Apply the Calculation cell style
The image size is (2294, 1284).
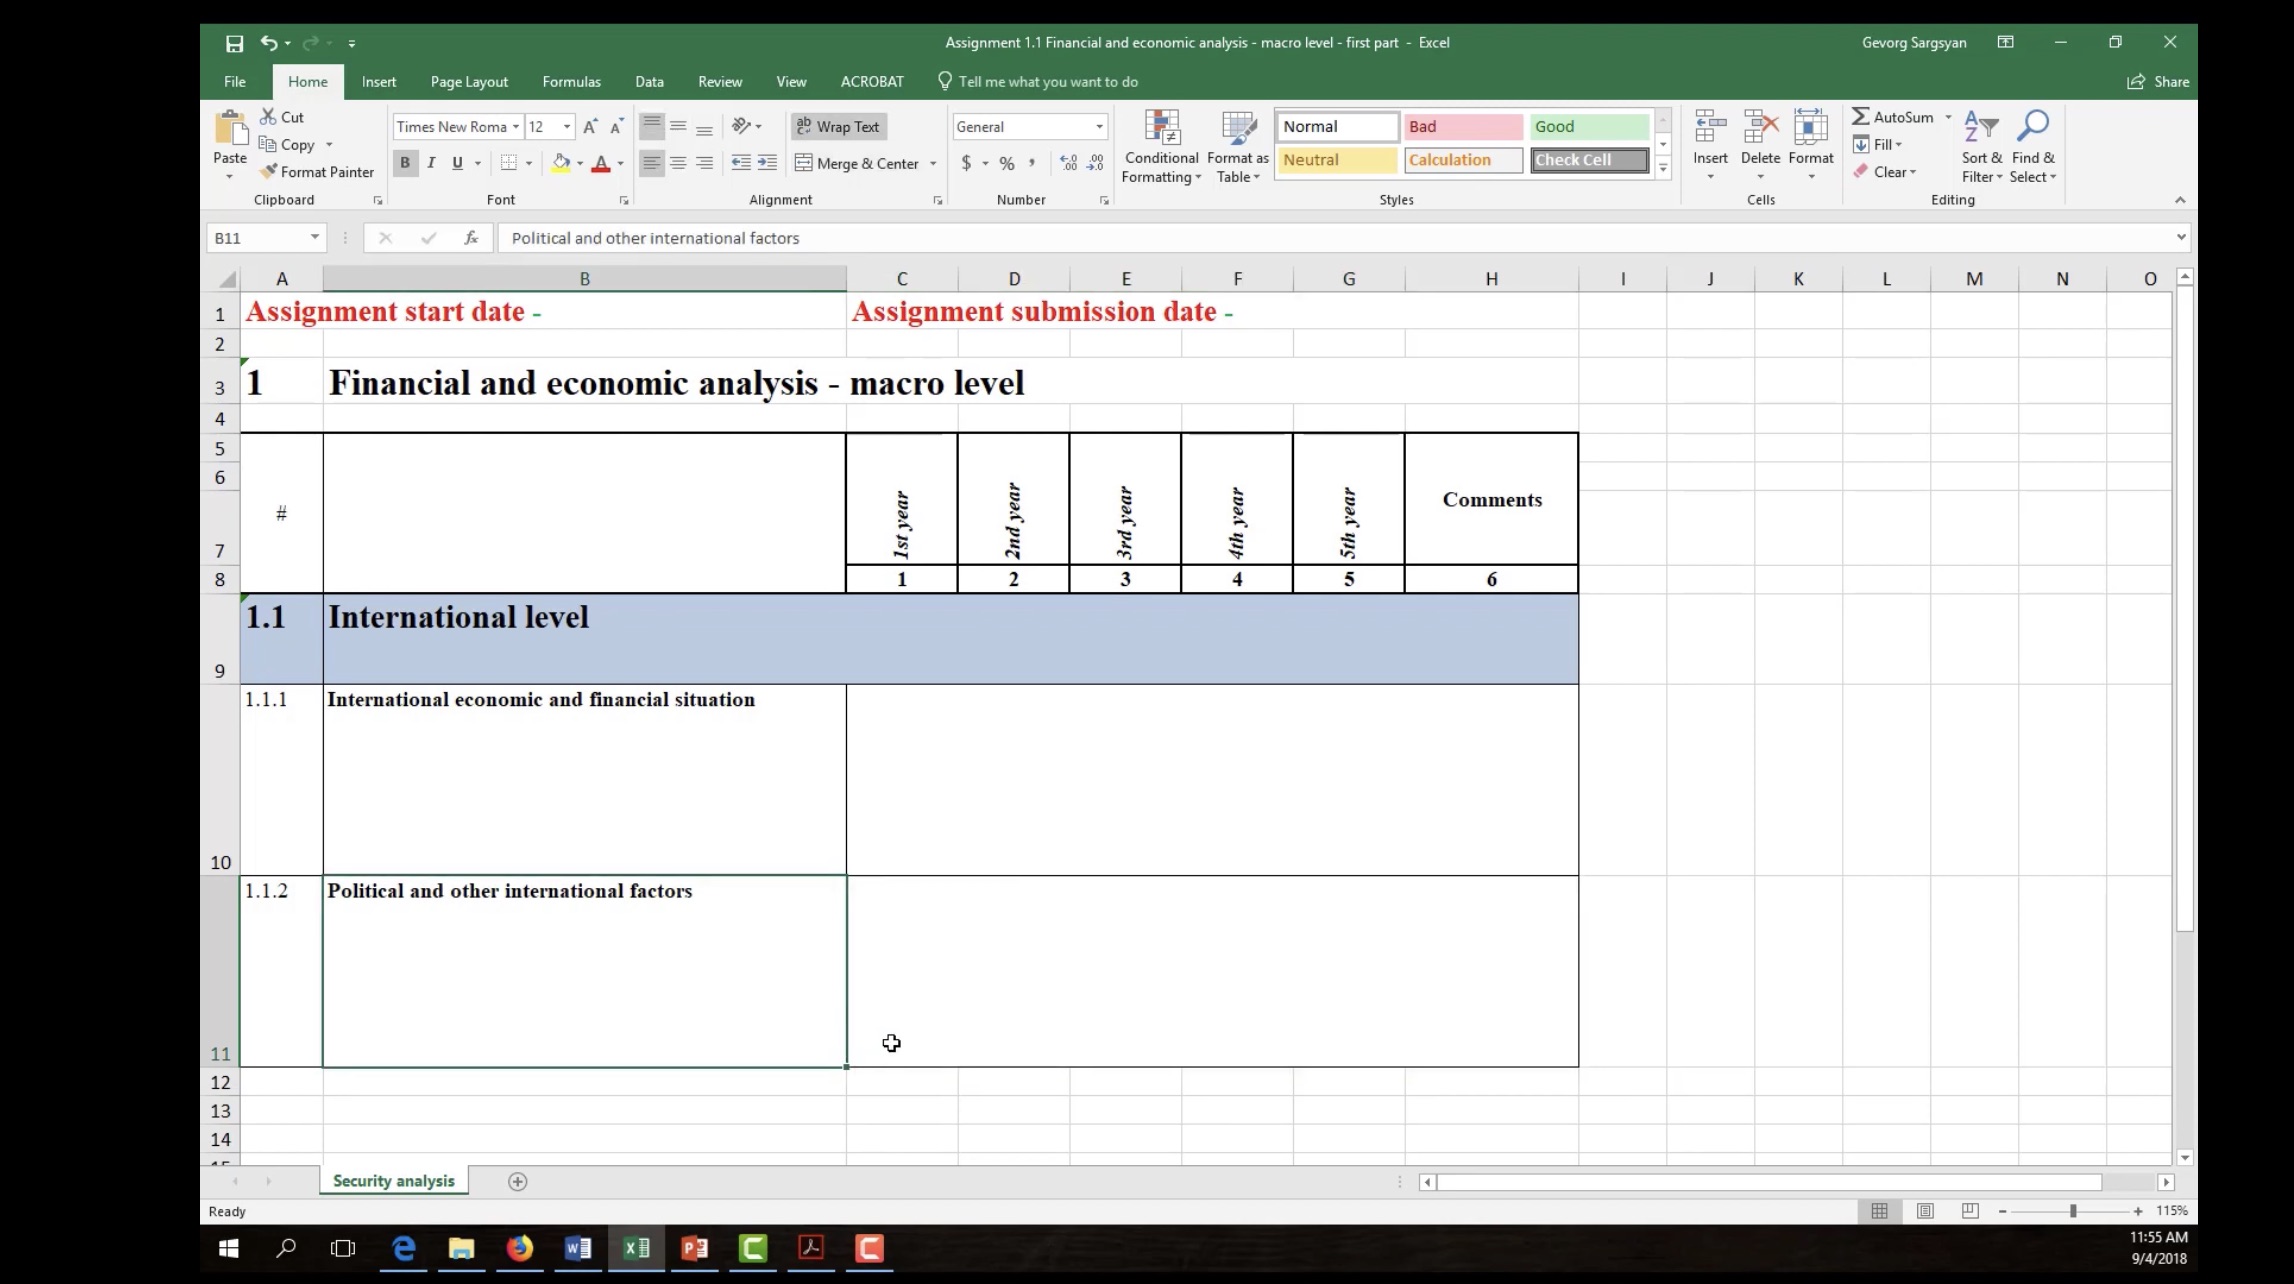point(1463,160)
